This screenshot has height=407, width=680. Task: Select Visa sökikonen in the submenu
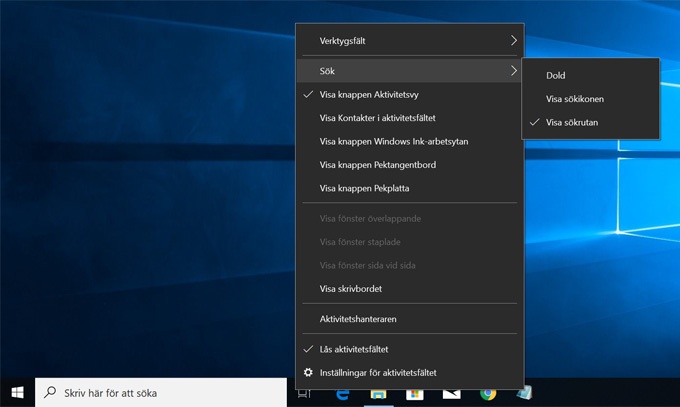(x=574, y=99)
